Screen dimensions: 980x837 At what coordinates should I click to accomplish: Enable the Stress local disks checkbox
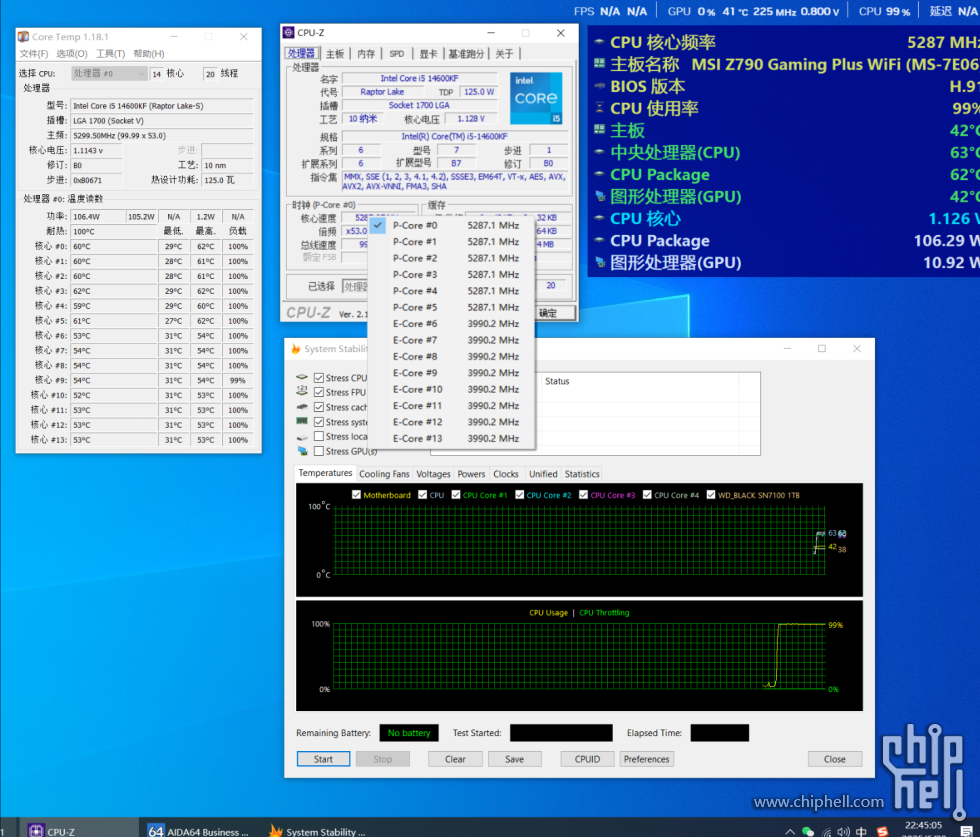(x=319, y=436)
